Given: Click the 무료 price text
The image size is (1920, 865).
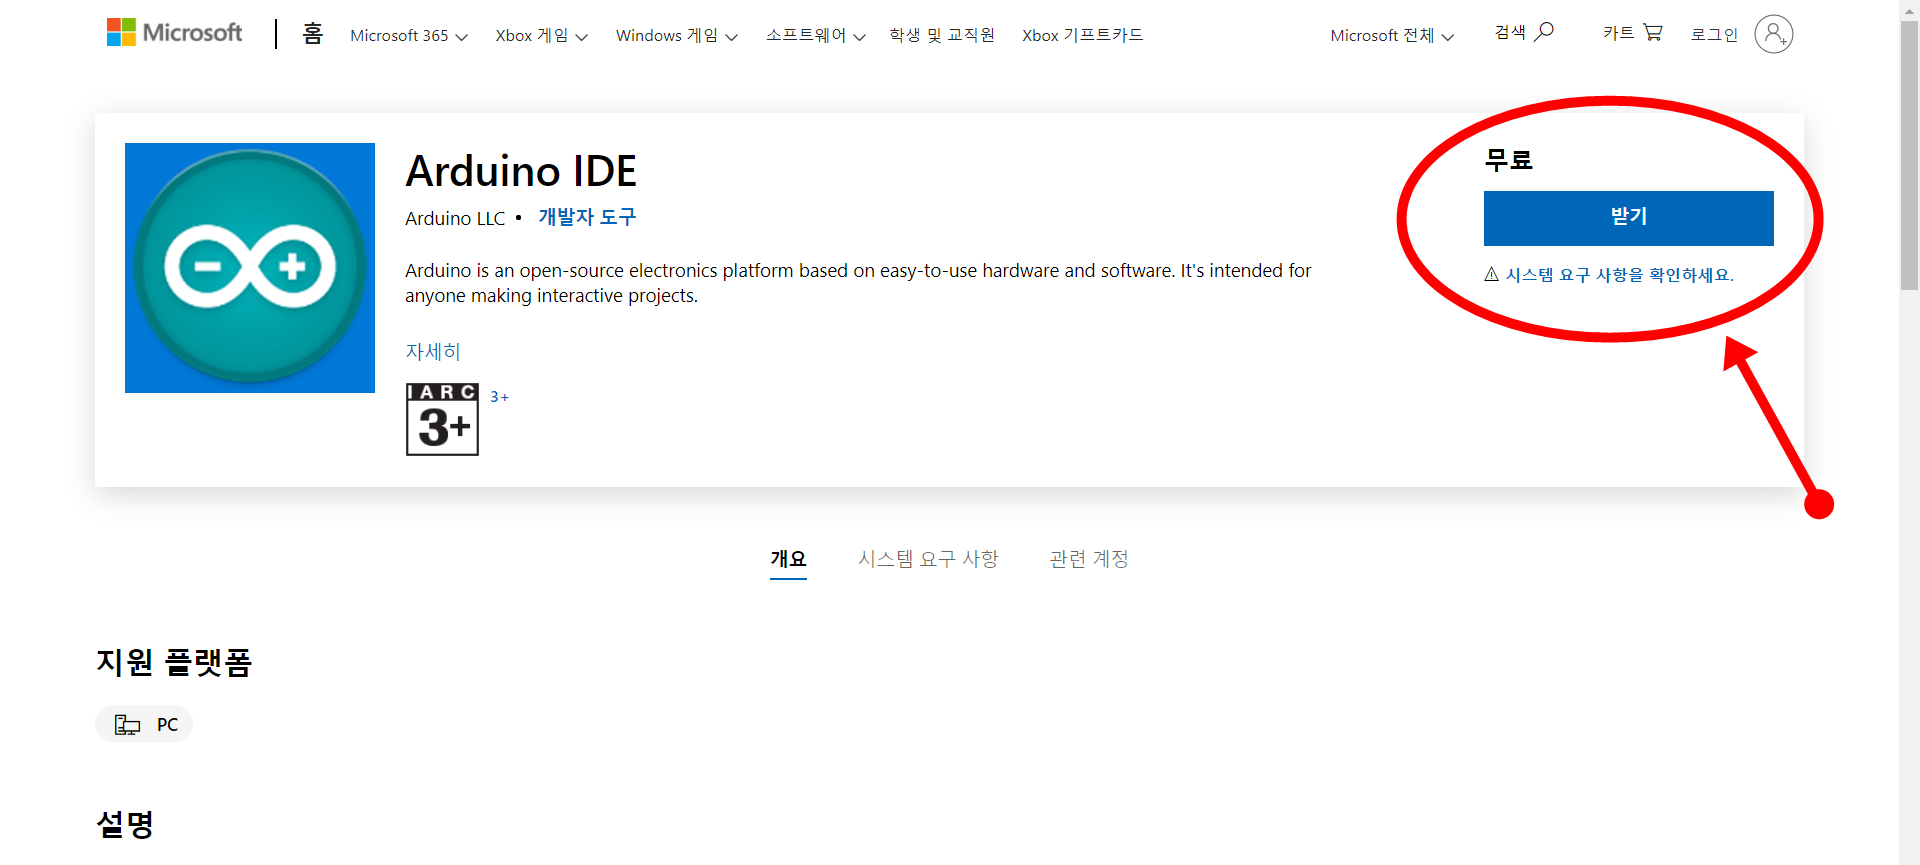Looking at the screenshot, I should tap(1508, 160).
